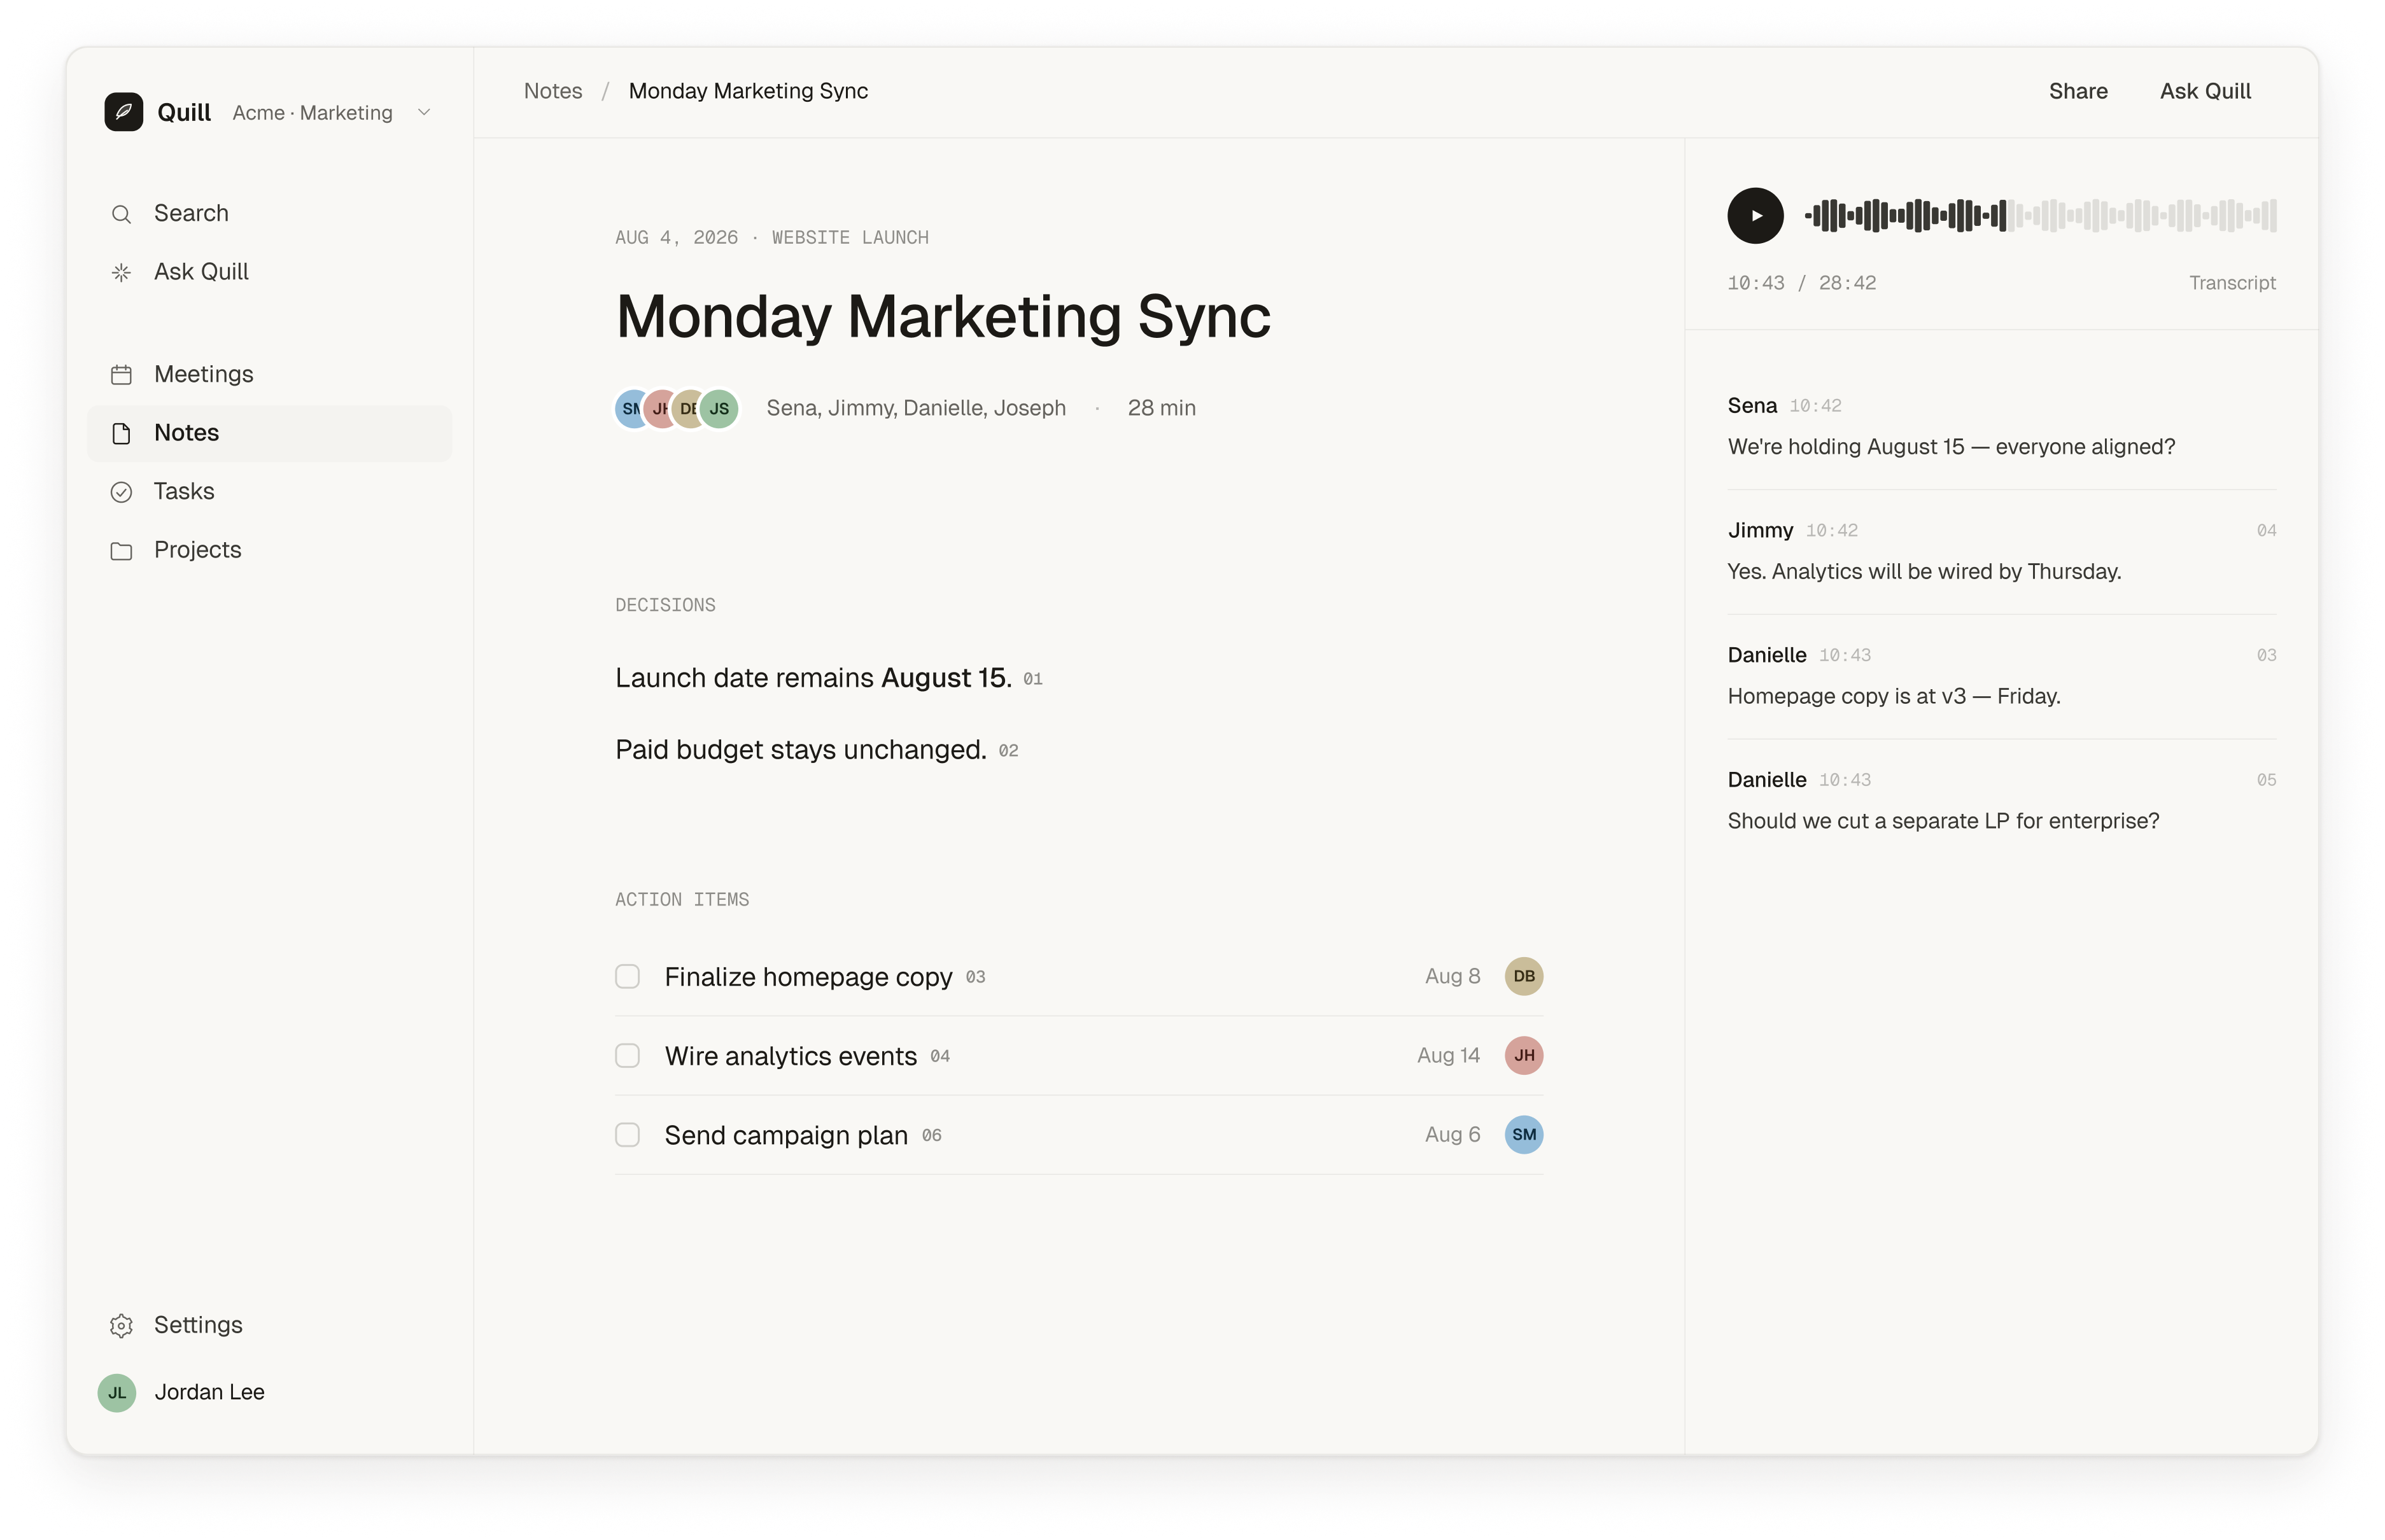Click the Aug 8 due date

click(1452, 976)
